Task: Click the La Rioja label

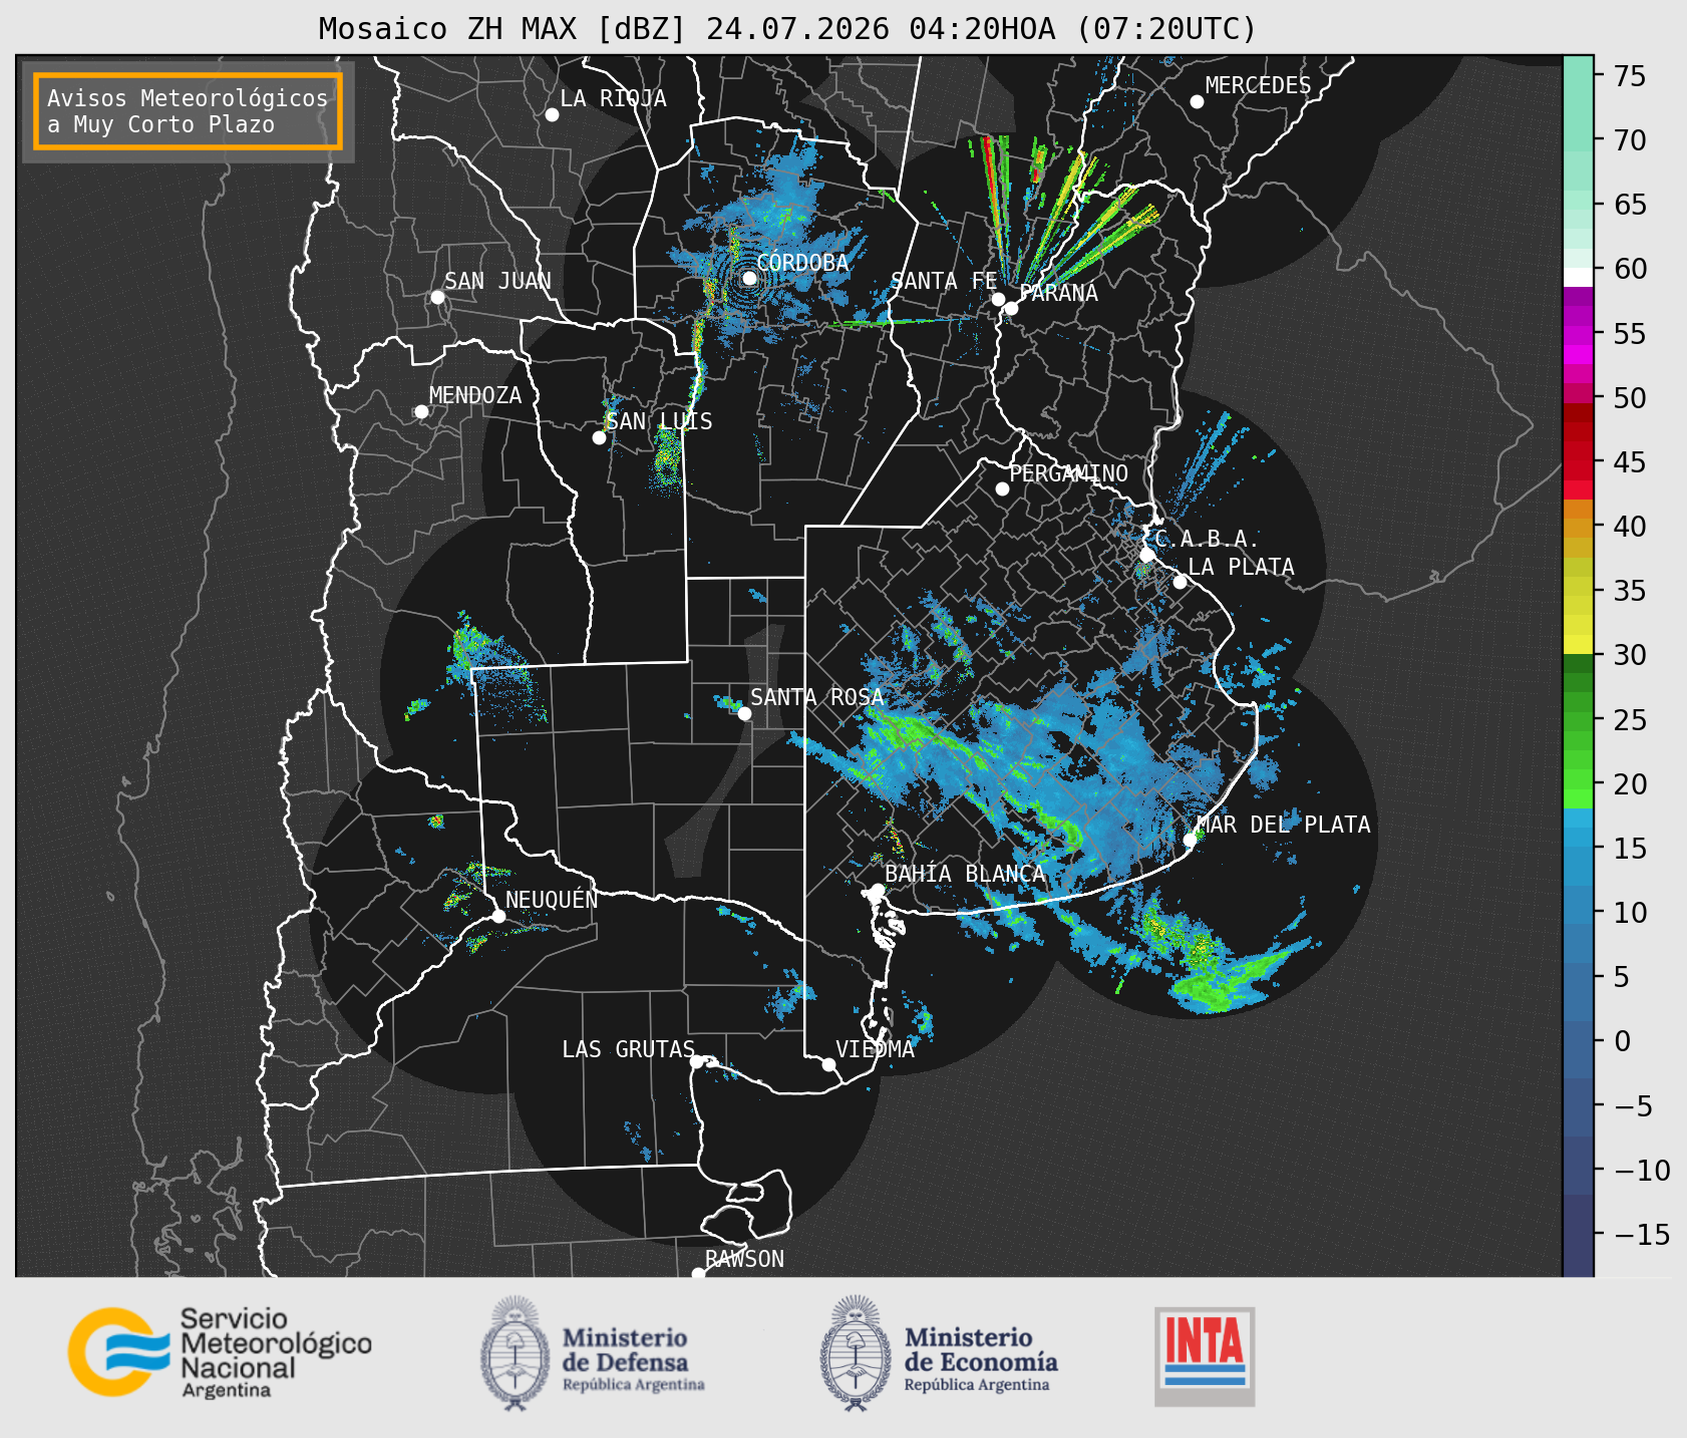Action: tap(613, 99)
